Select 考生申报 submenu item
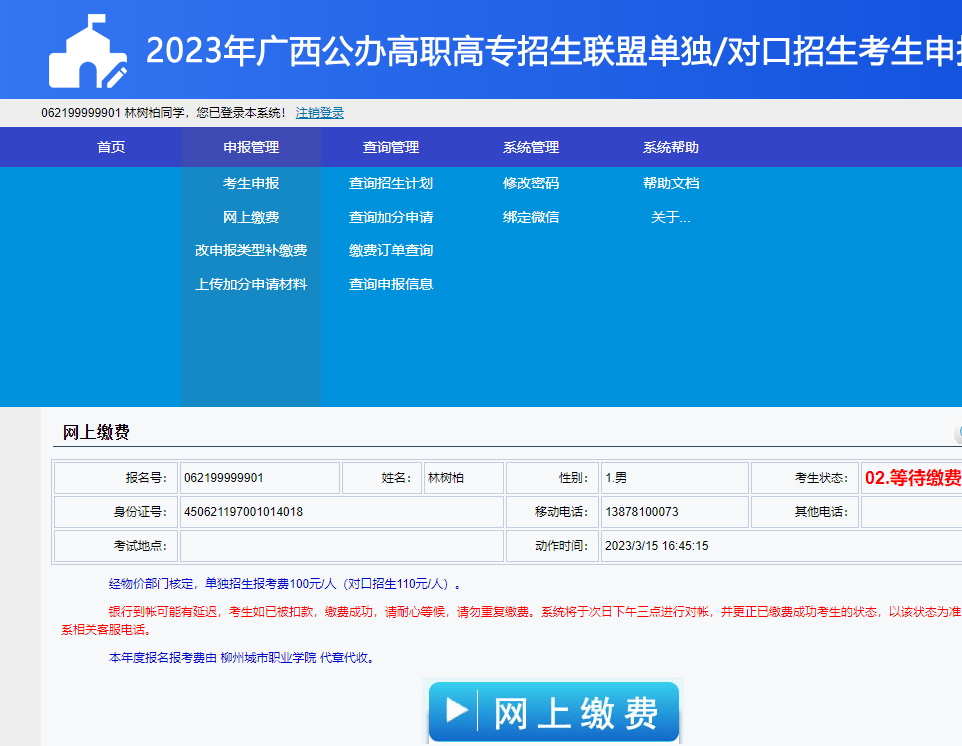962x746 pixels. [251, 184]
